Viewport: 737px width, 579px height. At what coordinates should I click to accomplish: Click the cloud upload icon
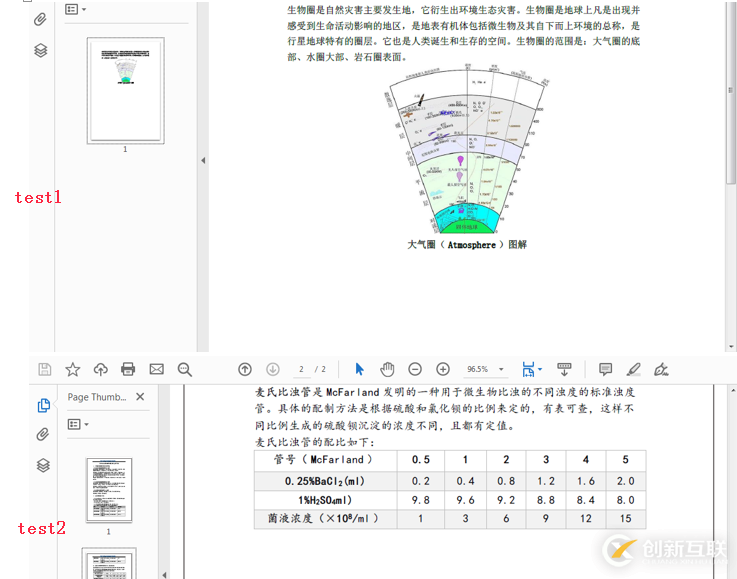[x=101, y=369]
